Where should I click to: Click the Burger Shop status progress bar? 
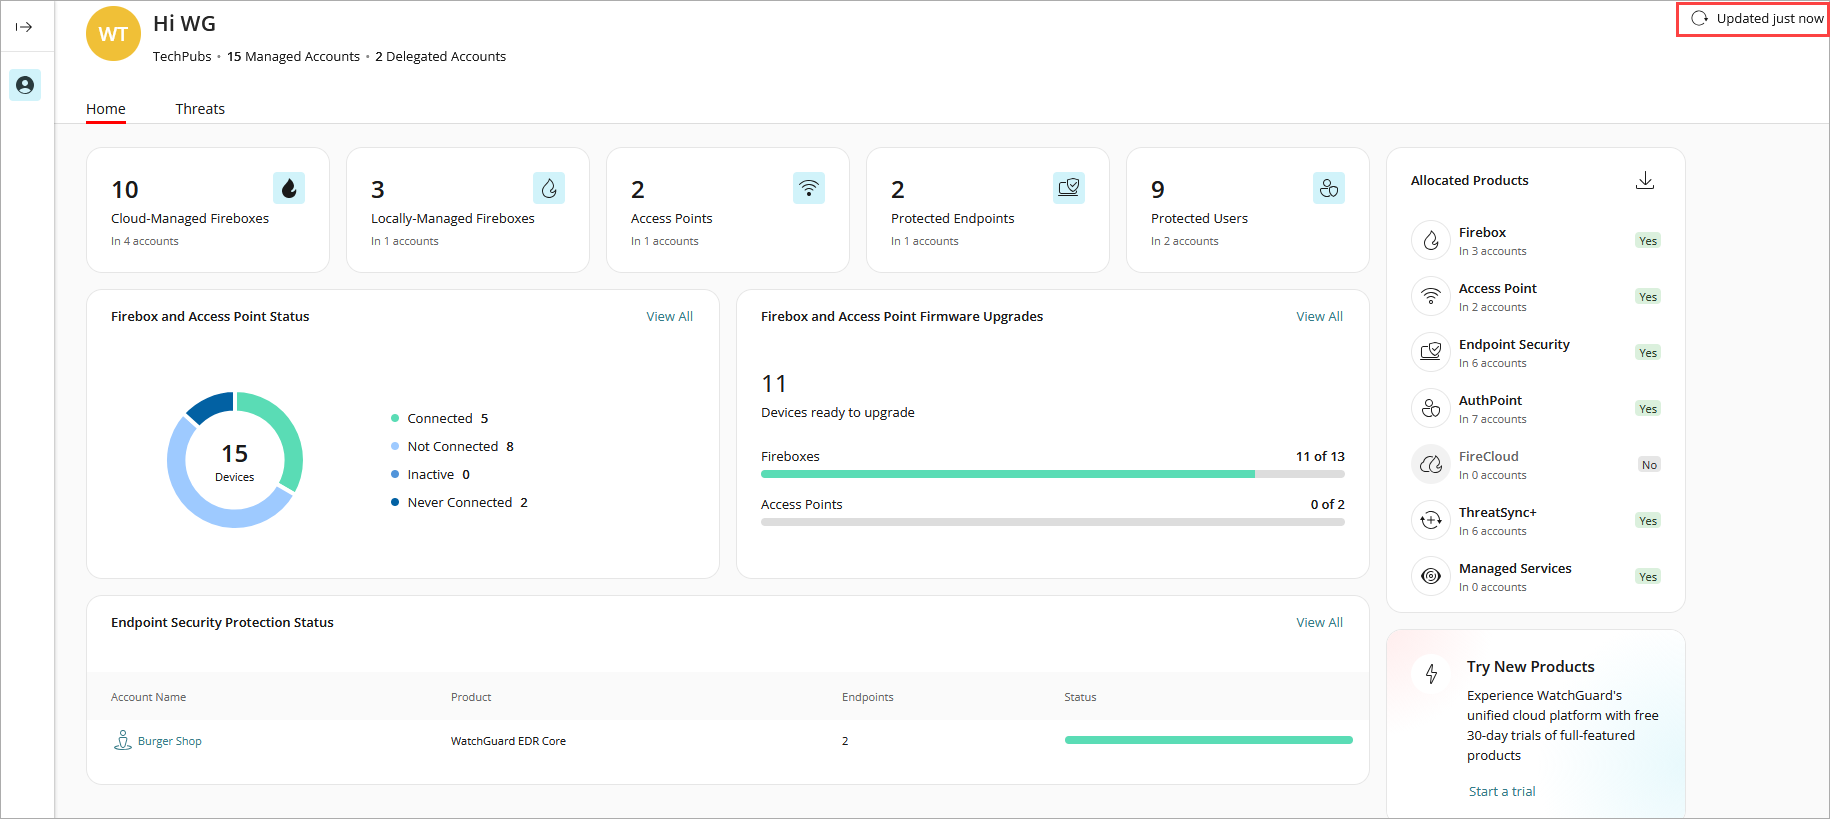pos(1209,740)
